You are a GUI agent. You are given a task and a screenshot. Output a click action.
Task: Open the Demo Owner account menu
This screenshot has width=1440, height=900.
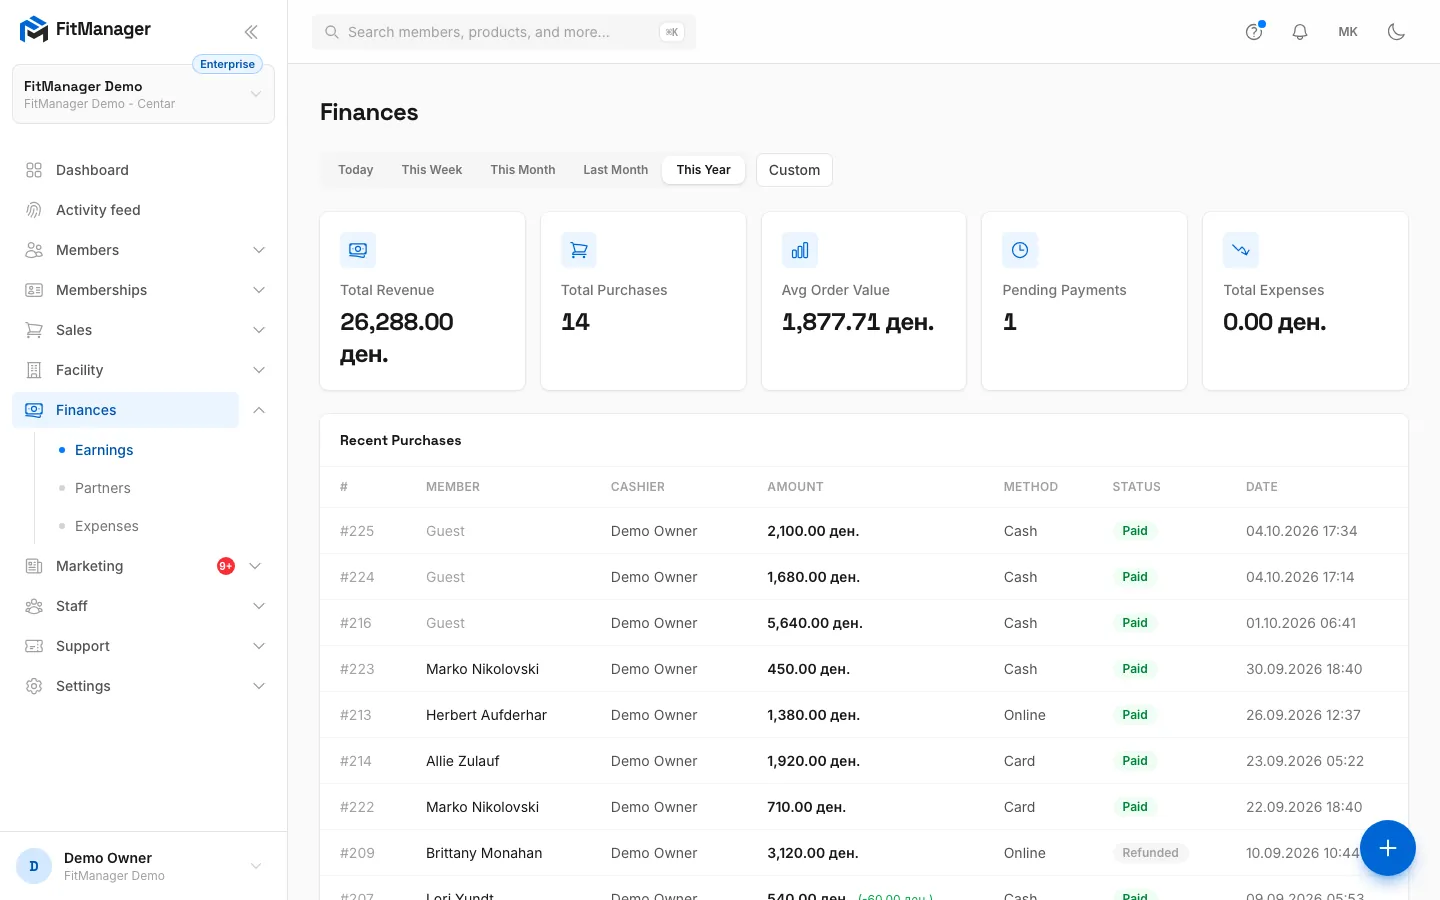coord(143,866)
